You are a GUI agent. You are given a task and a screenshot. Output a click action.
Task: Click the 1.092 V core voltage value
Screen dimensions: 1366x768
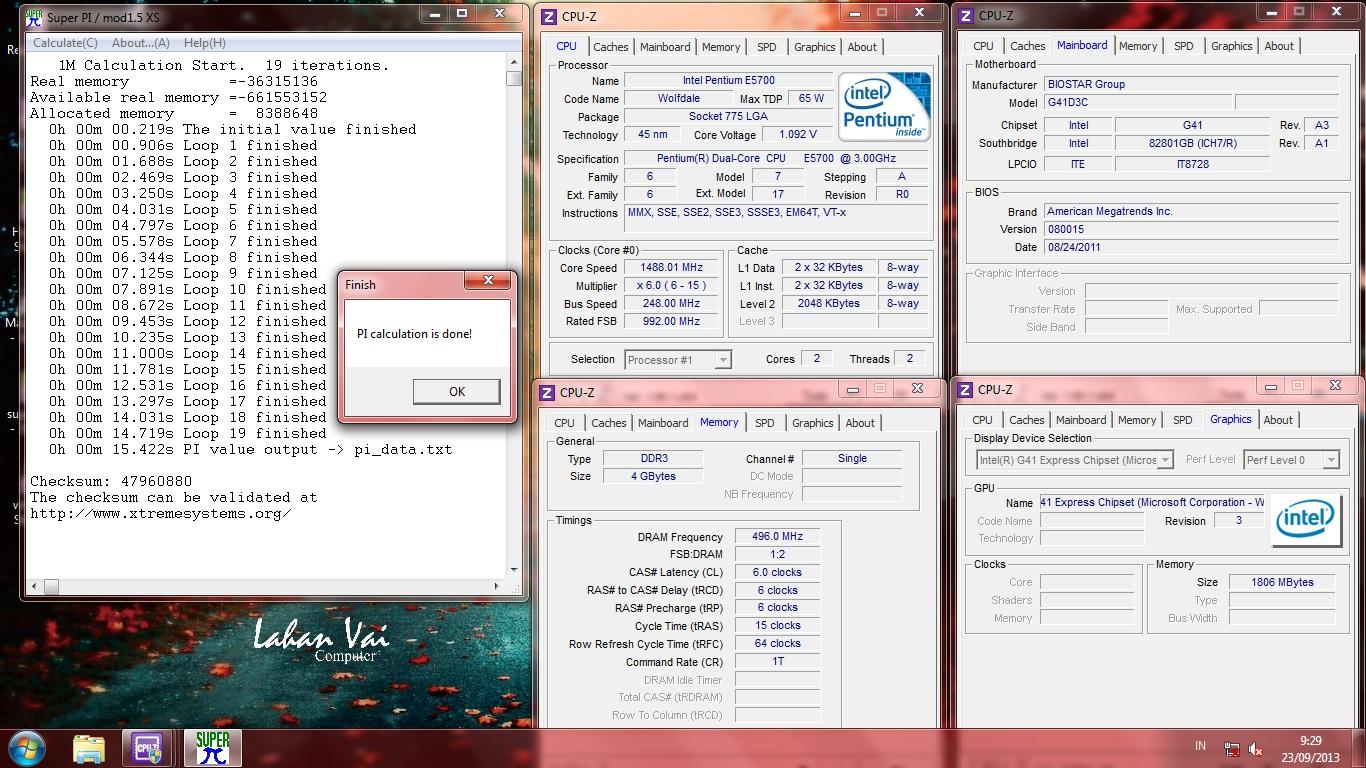[x=797, y=135]
